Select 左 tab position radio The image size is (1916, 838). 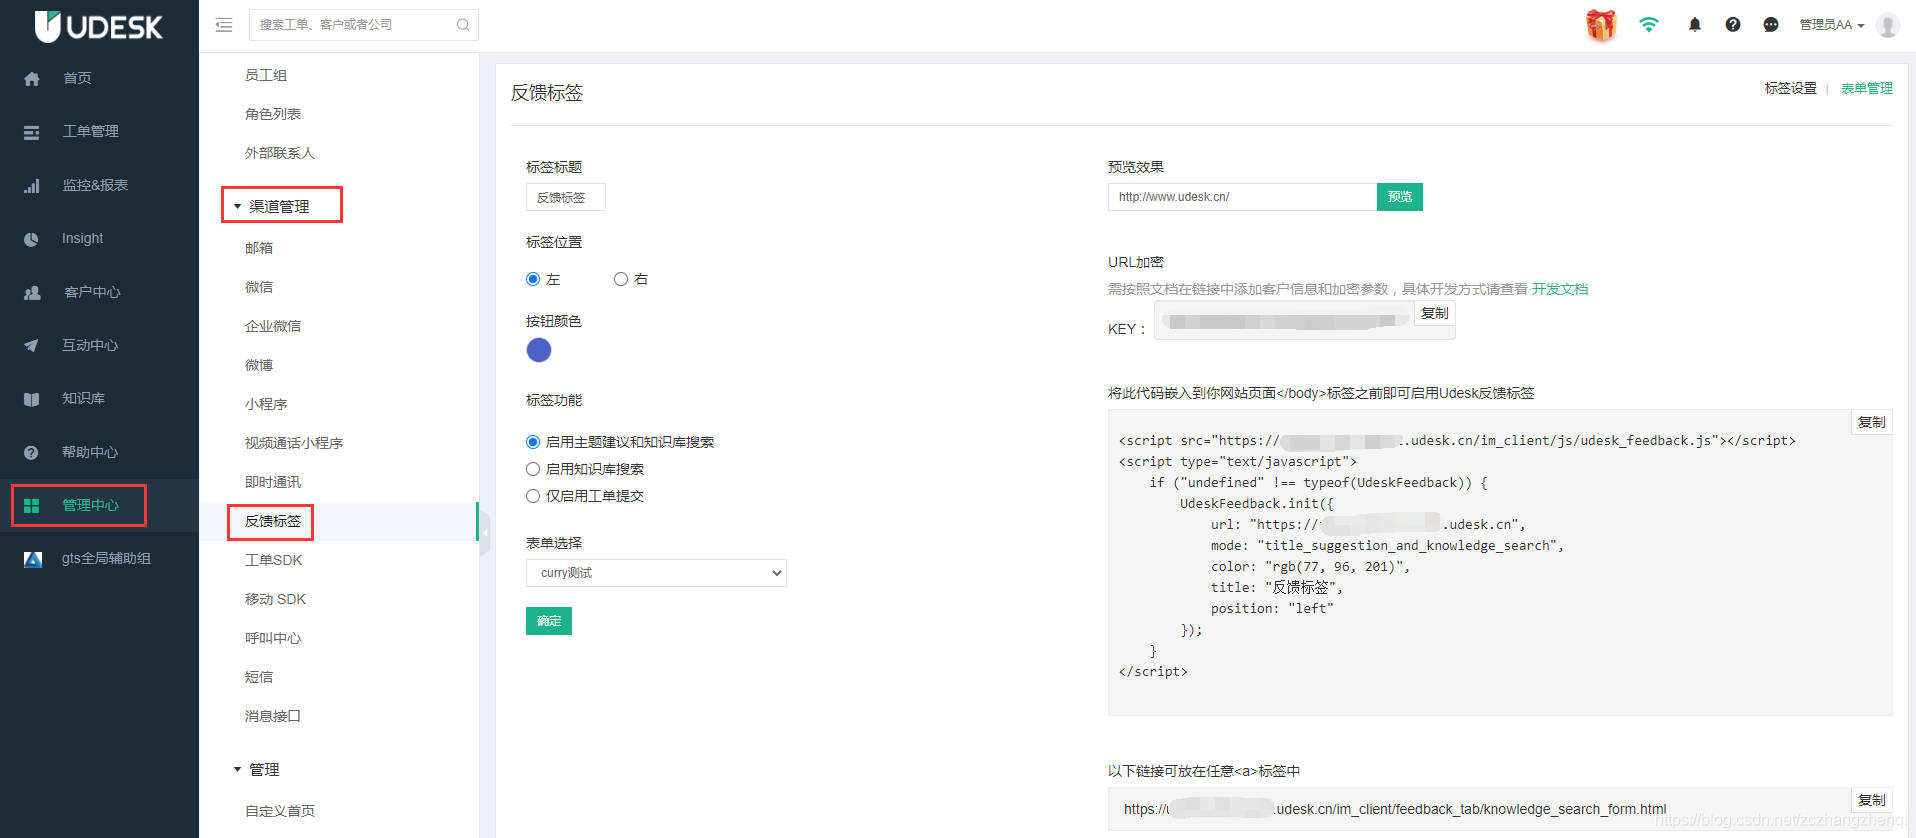click(533, 279)
